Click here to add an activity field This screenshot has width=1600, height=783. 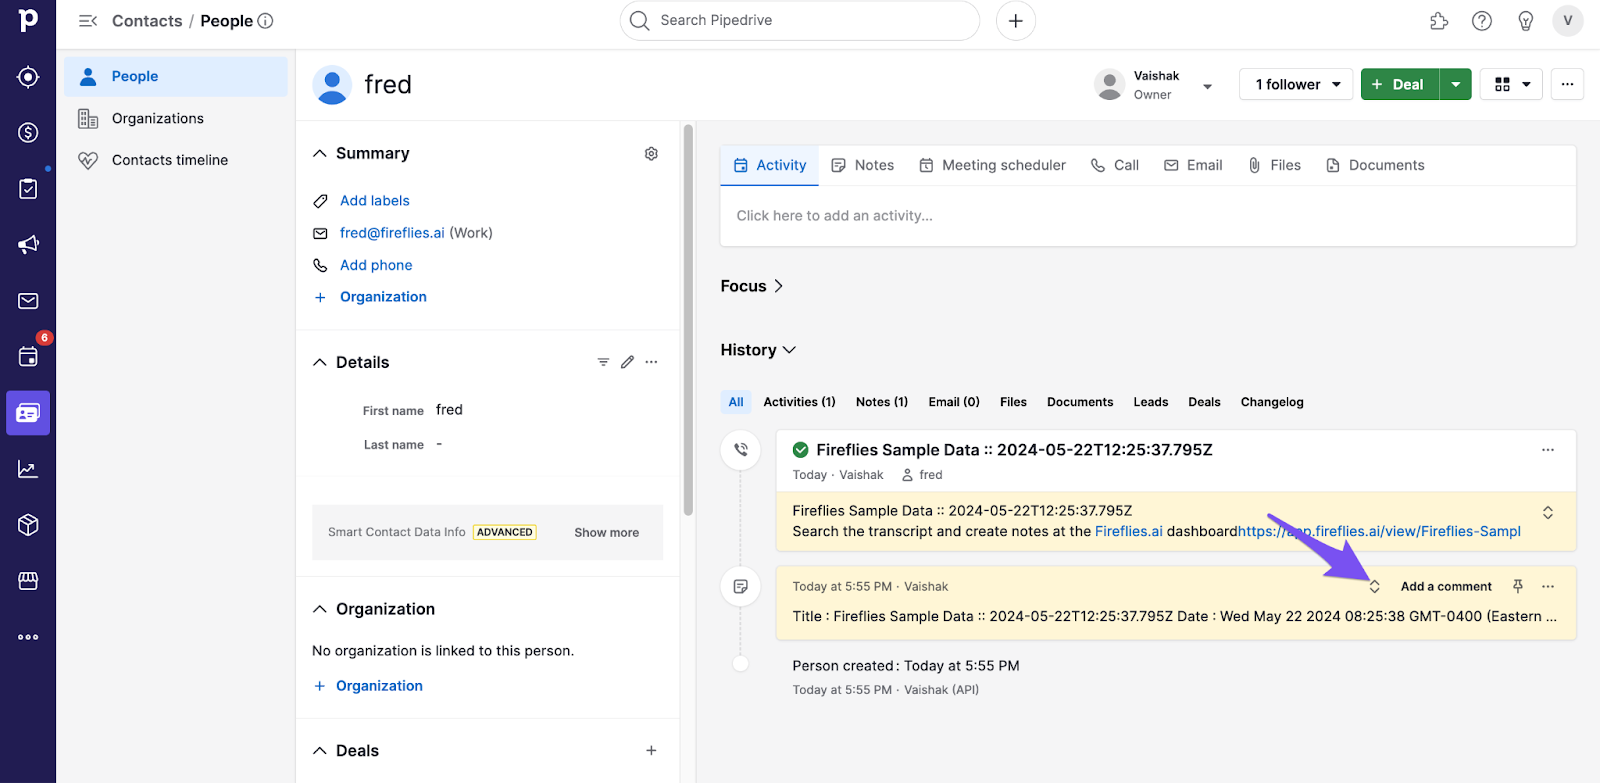click(1148, 216)
